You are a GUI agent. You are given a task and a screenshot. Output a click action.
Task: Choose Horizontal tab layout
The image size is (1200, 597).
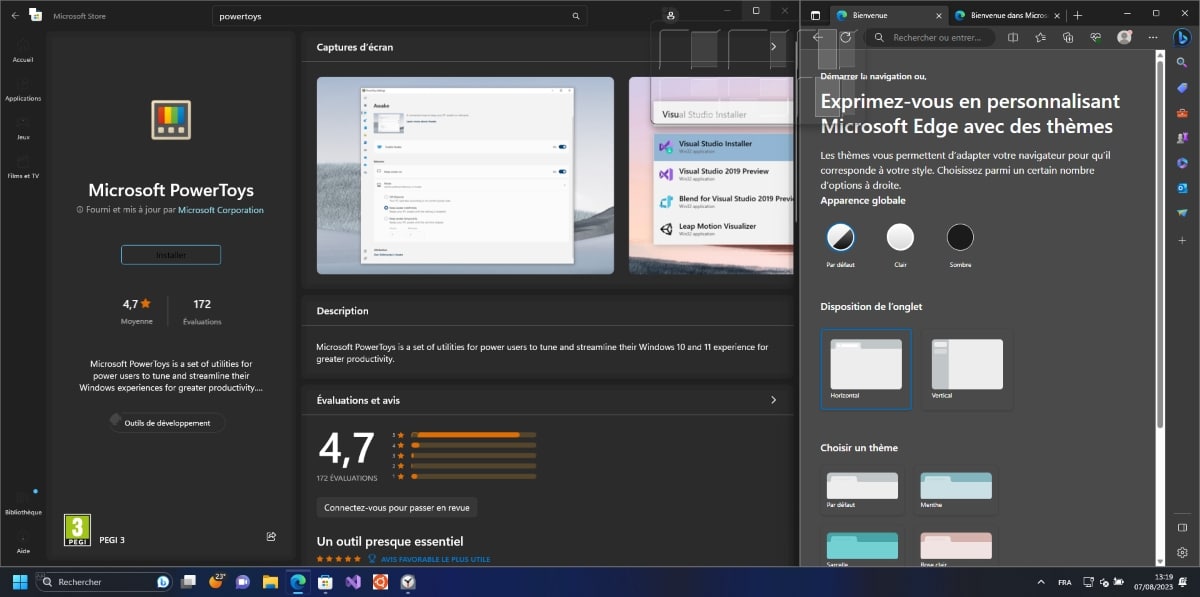[x=866, y=369]
